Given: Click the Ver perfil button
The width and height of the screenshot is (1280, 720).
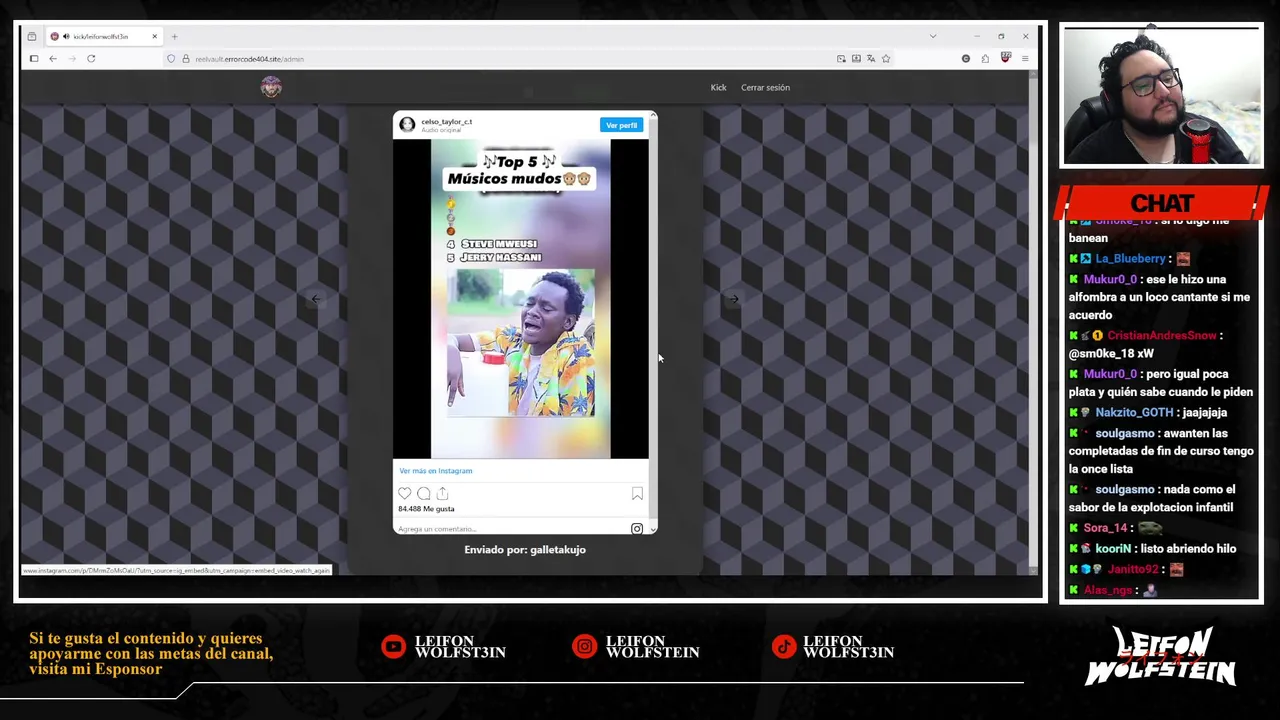Looking at the screenshot, I should pyautogui.click(x=621, y=125).
